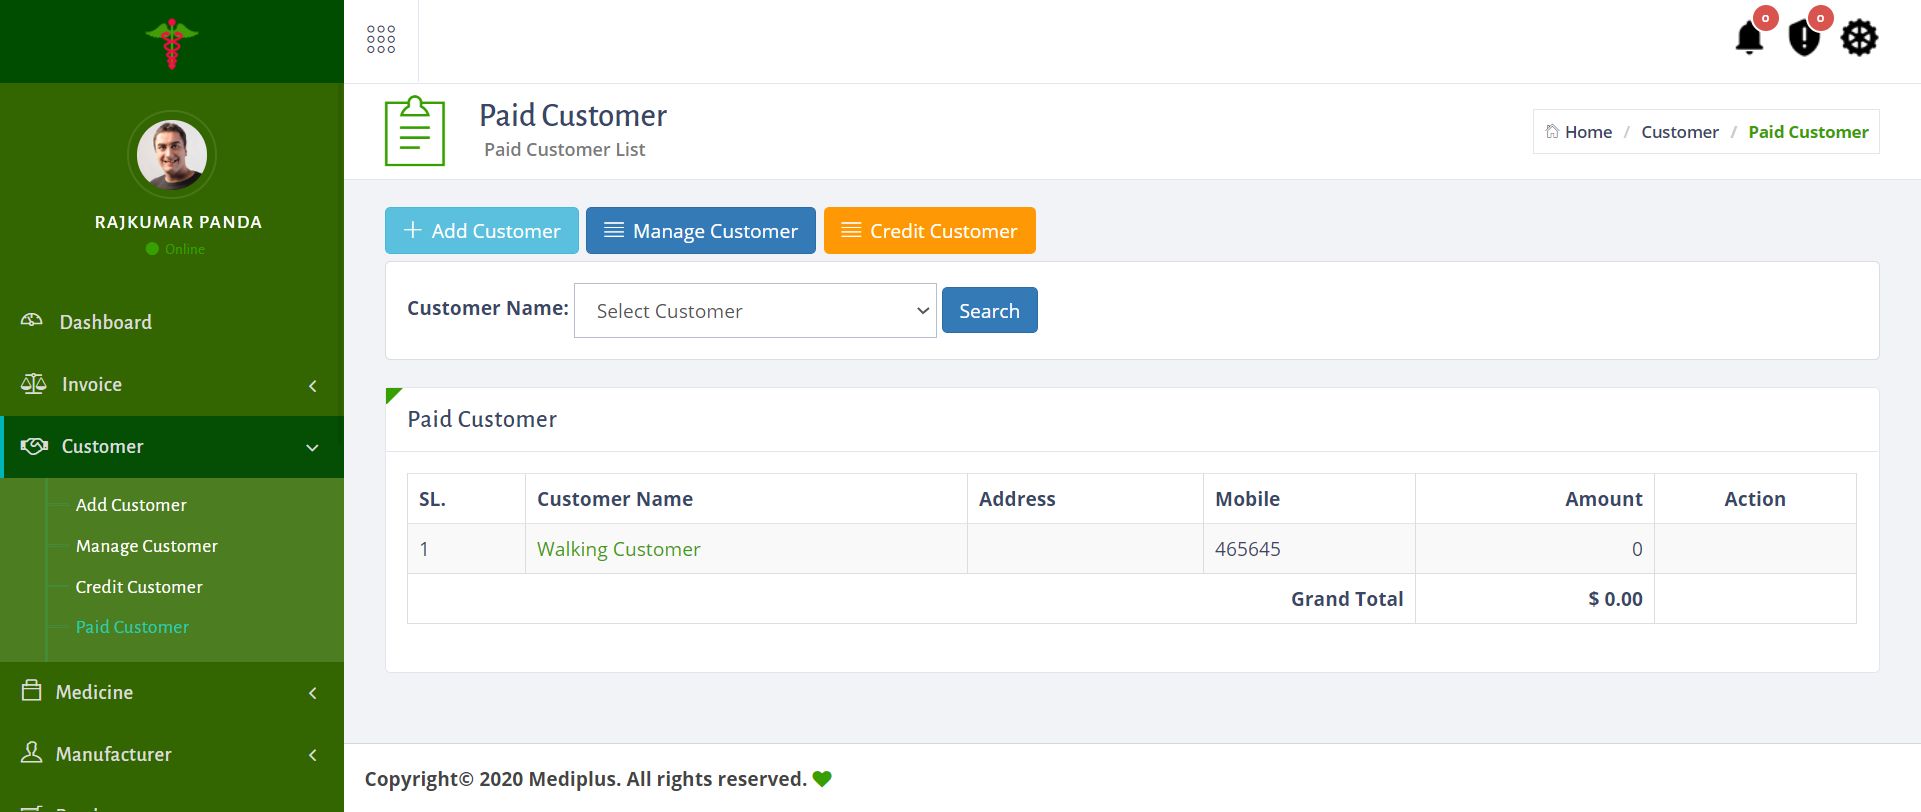
Task: Click Rajkumar Panda's profile avatar
Action: click(x=172, y=155)
